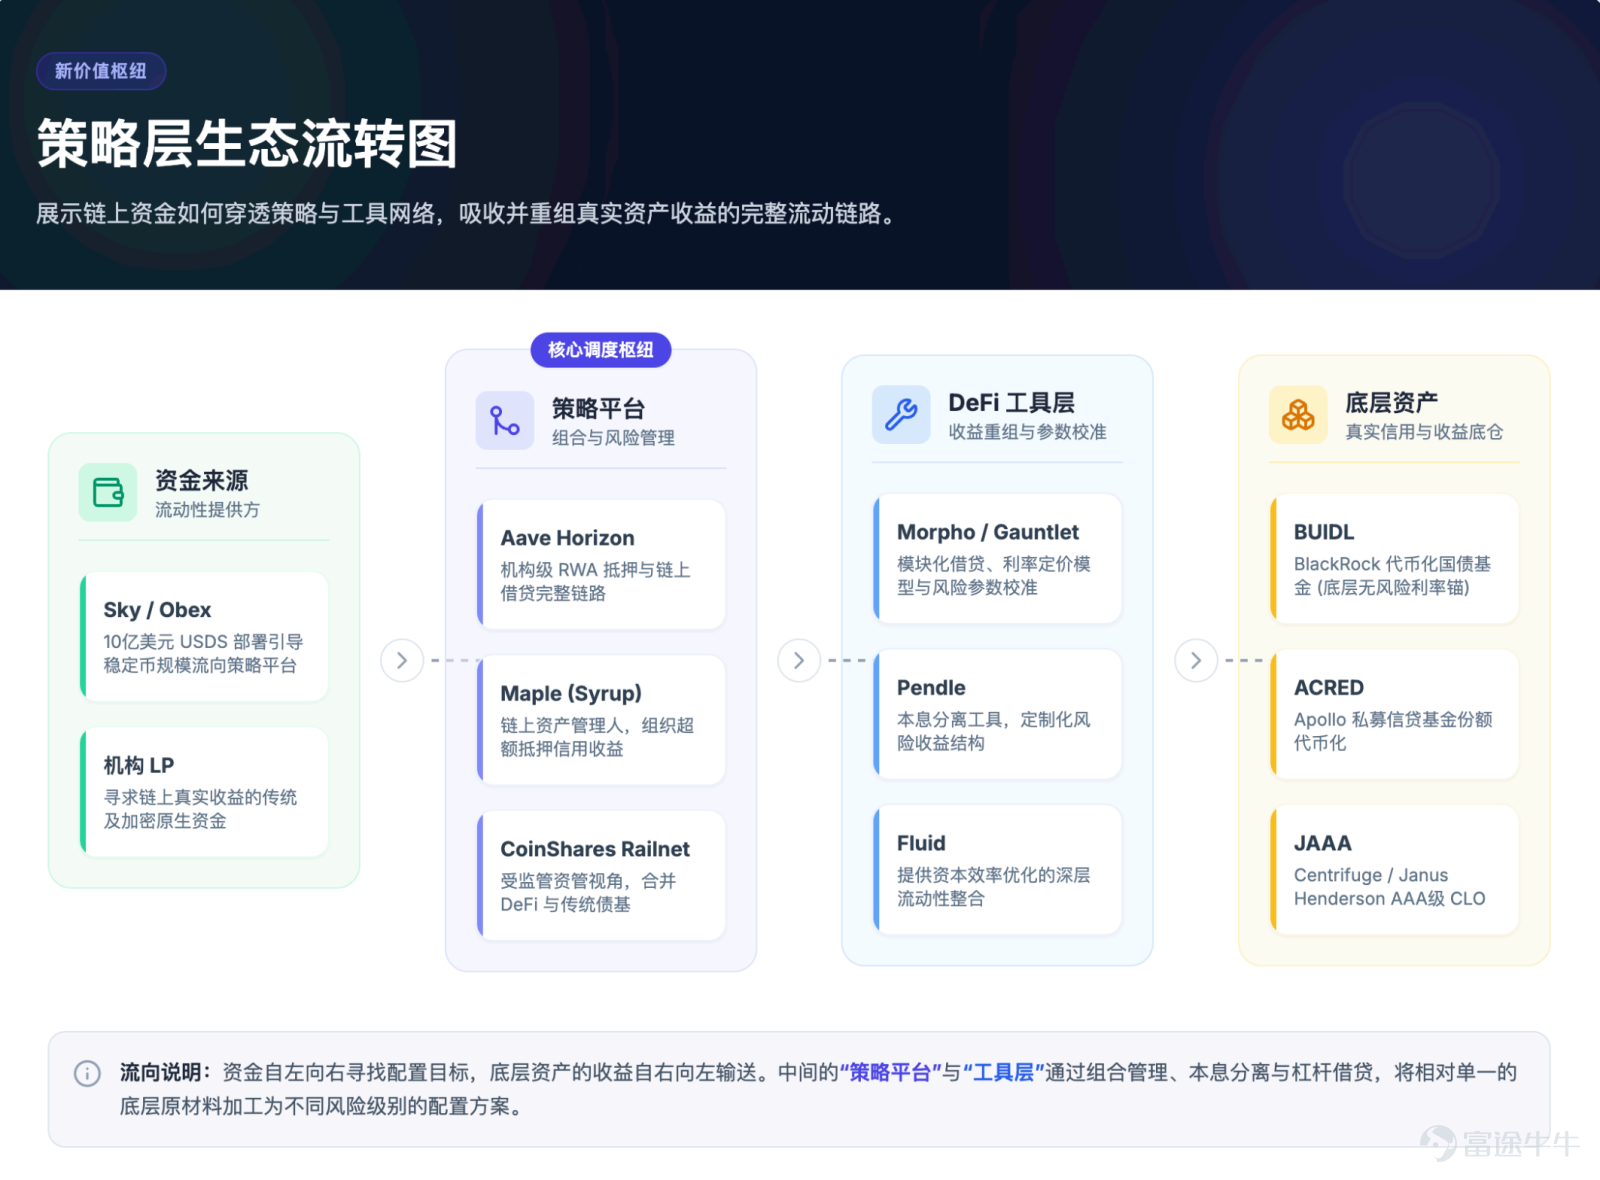Click the branch icon beside 策略平台
Screen dimensions: 1600x1180
[x=505, y=420]
